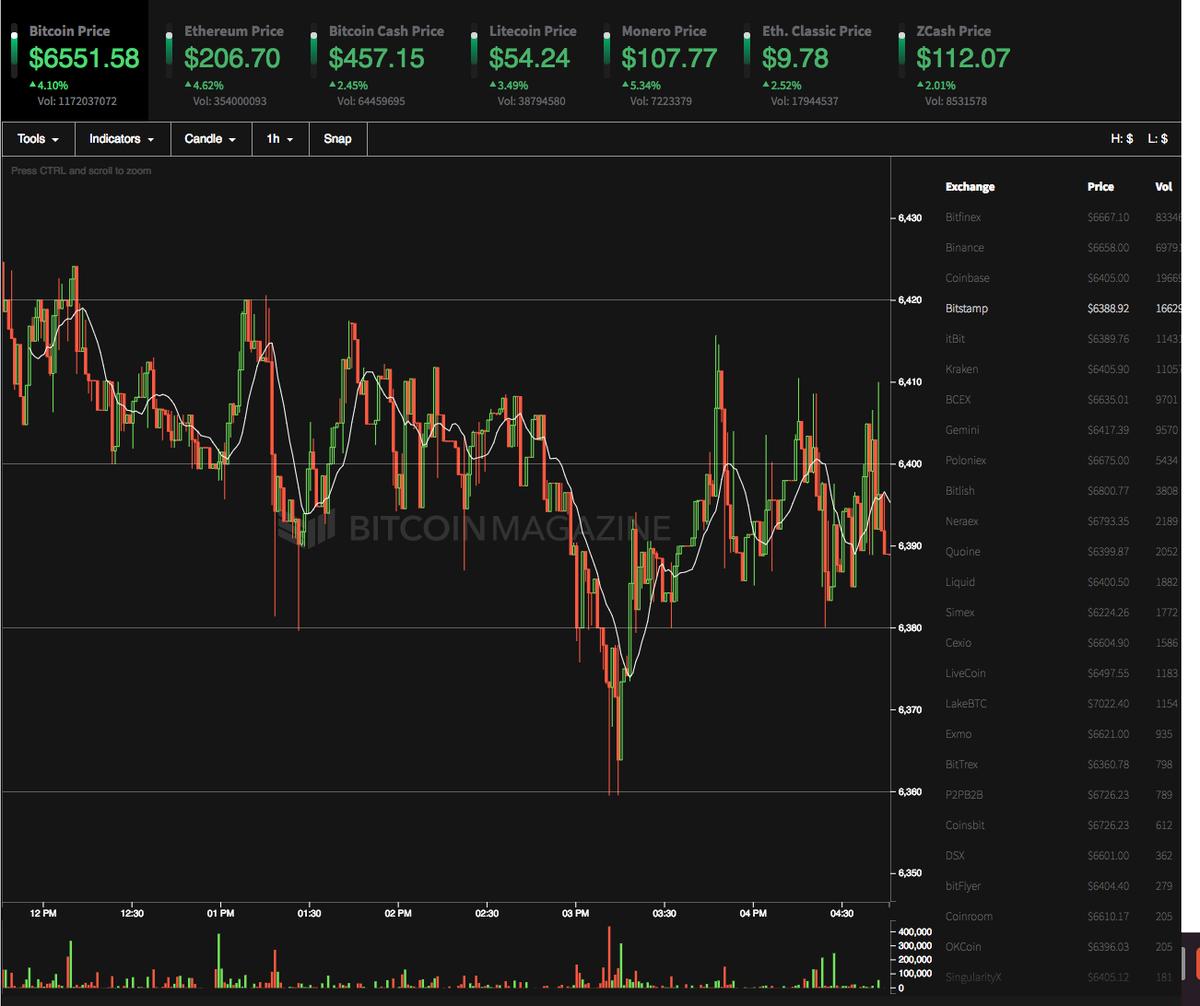Expand the Indicators dropdown
This screenshot has height=1006, width=1200.
pyautogui.click(x=122, y=139)
